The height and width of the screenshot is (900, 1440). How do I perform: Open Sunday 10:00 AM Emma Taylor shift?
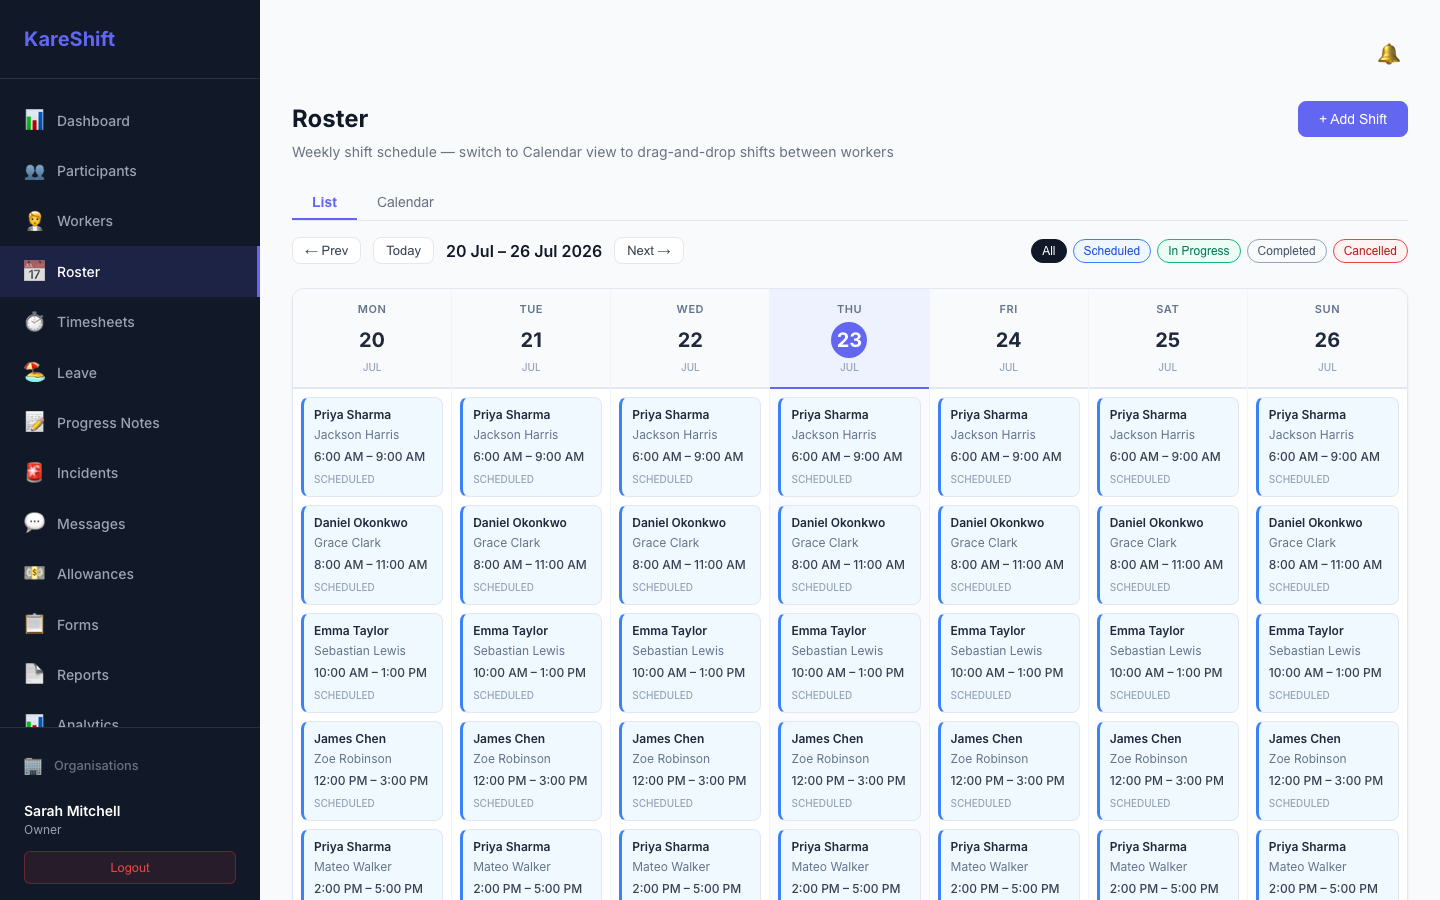click(x=1327, y=663)
